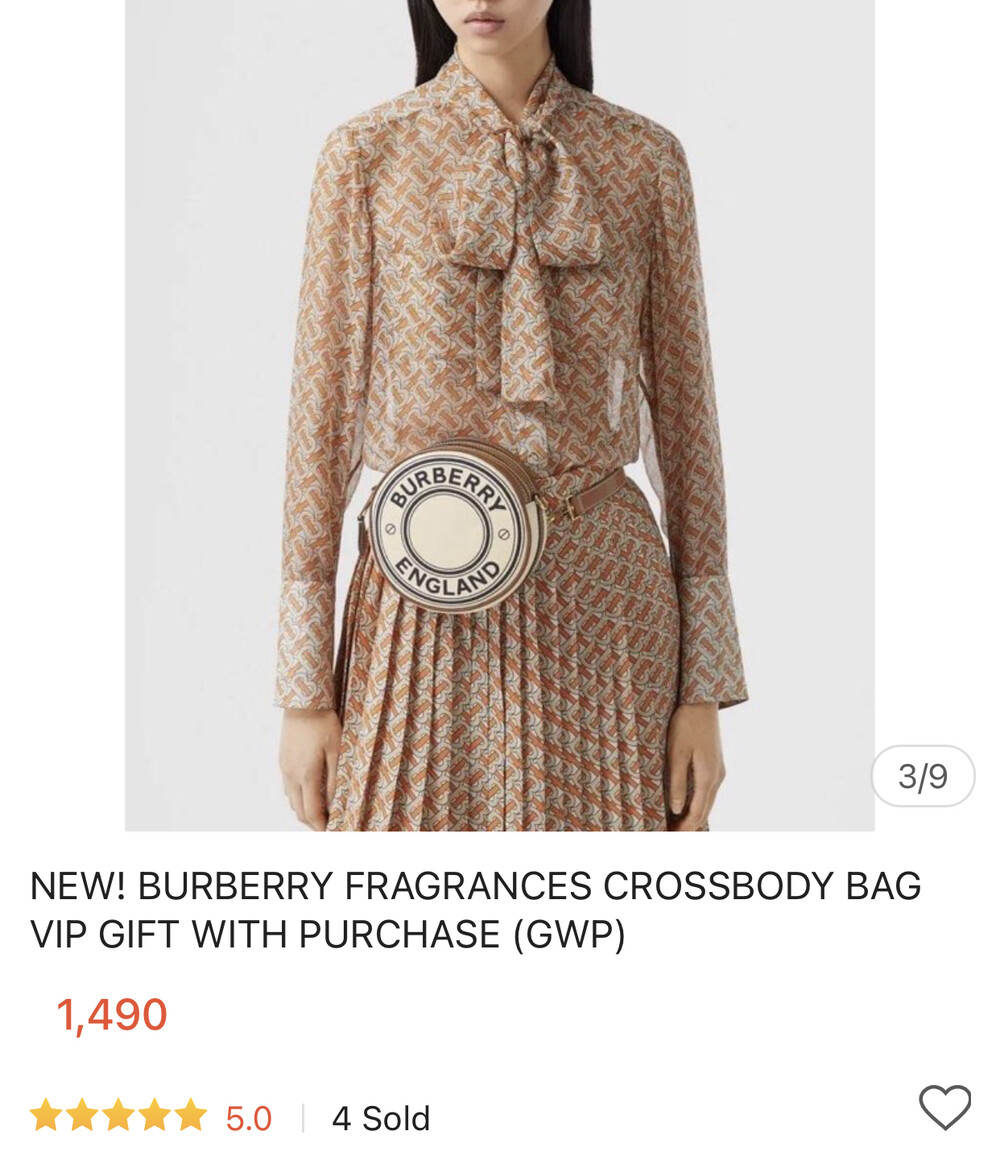The height and width of the screenshot is (1164, 1000).
Task: Open the 5.0 rating score
Action: tap(249, 1118)
